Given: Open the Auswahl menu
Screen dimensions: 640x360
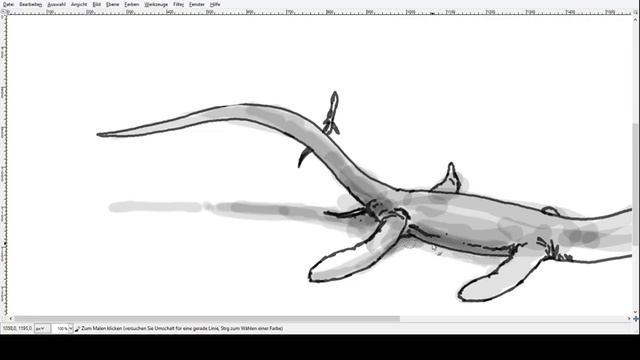Looking at the screenshot, I should tap(56, 4).
